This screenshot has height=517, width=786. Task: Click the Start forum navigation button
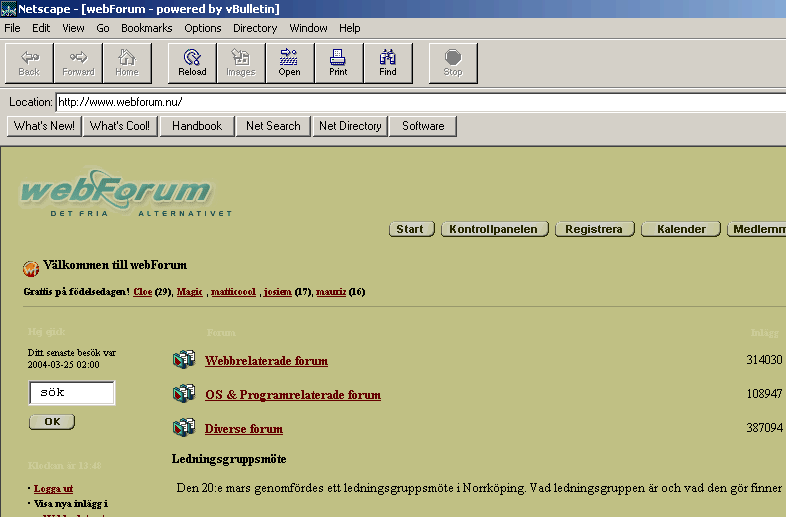click(x=411, y=229)
